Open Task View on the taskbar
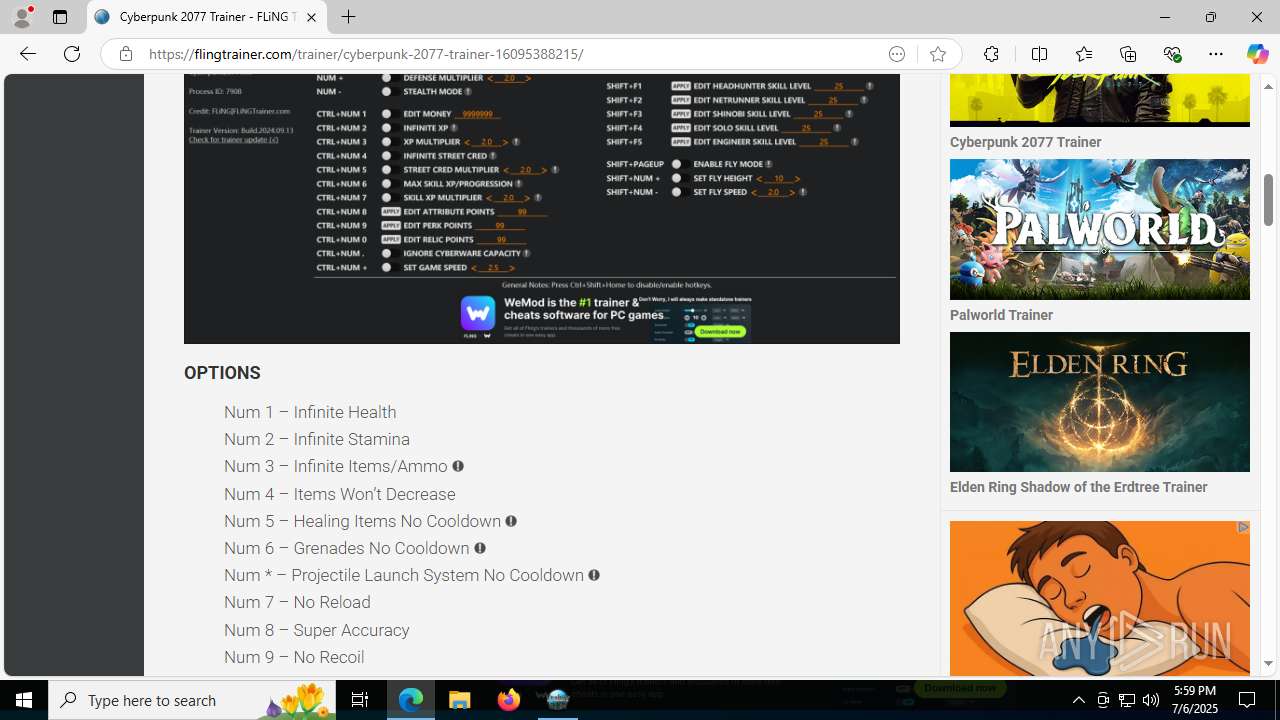This screenshot has height=720, width=1280. pos(359,700)
